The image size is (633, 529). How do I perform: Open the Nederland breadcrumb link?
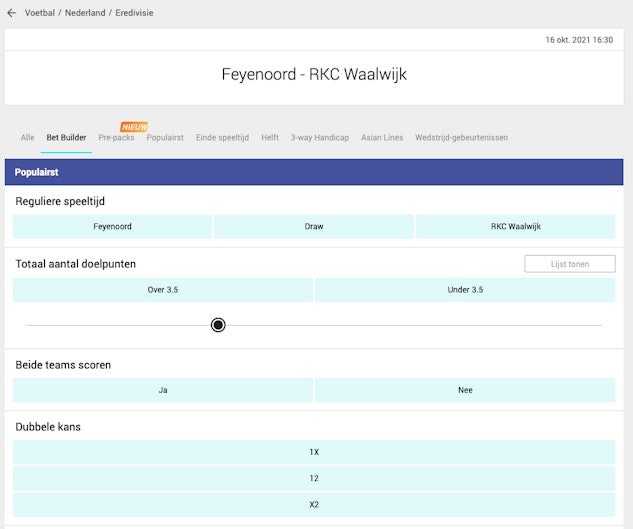(x=85, y=13)
